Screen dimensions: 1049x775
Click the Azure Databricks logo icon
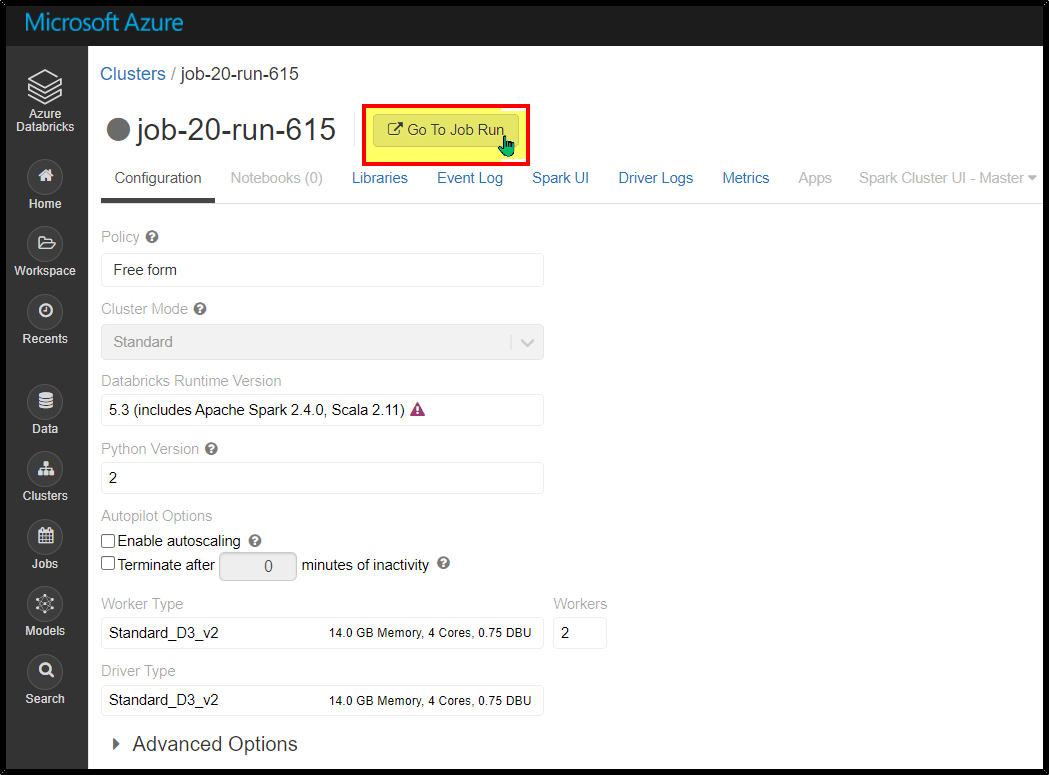coord(44,86)
